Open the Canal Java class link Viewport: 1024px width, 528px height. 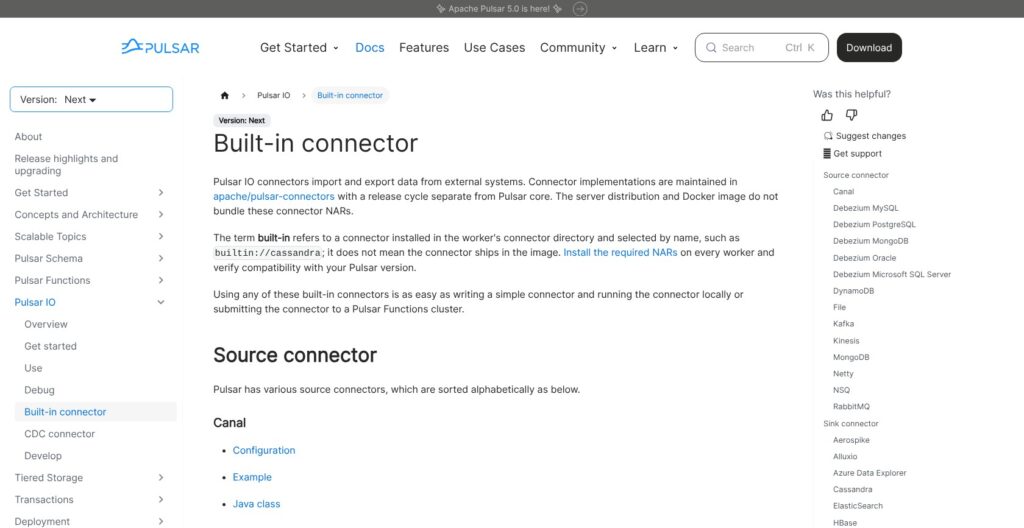256,504
